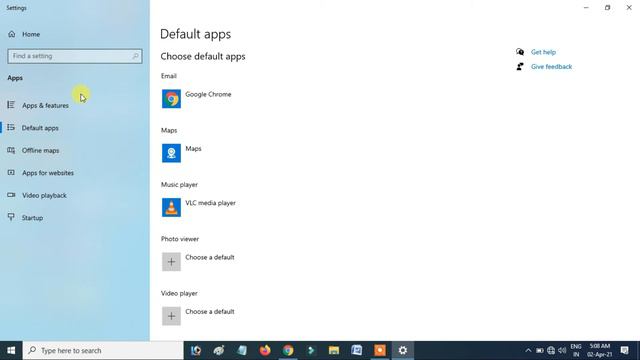
Task: Click the Apps & features list icon
Action: [x=11, y=105]
